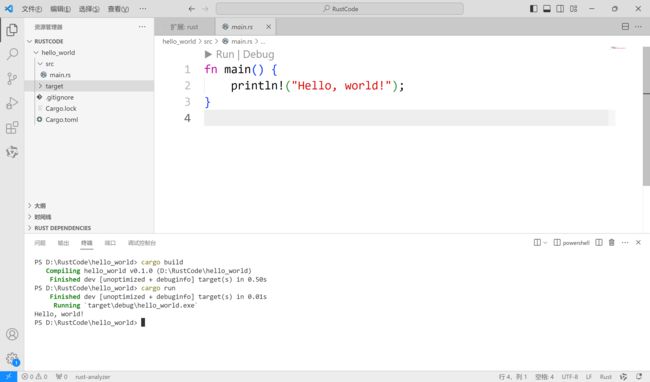The height and width of the screenshot is (382, 650).
Task: Kill terminal with the trash icon
Action: click(x=611, y=242)
